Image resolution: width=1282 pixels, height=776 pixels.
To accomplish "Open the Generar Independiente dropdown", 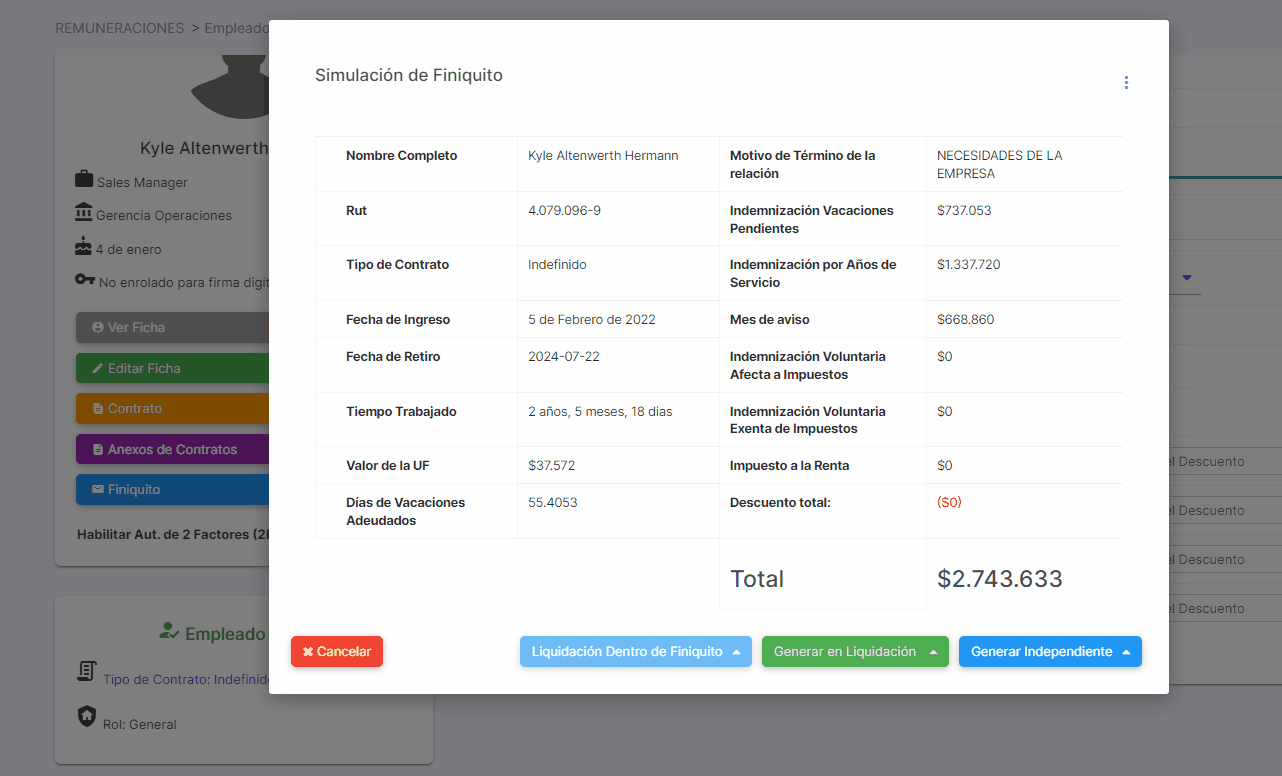I will pos(1050,652).
